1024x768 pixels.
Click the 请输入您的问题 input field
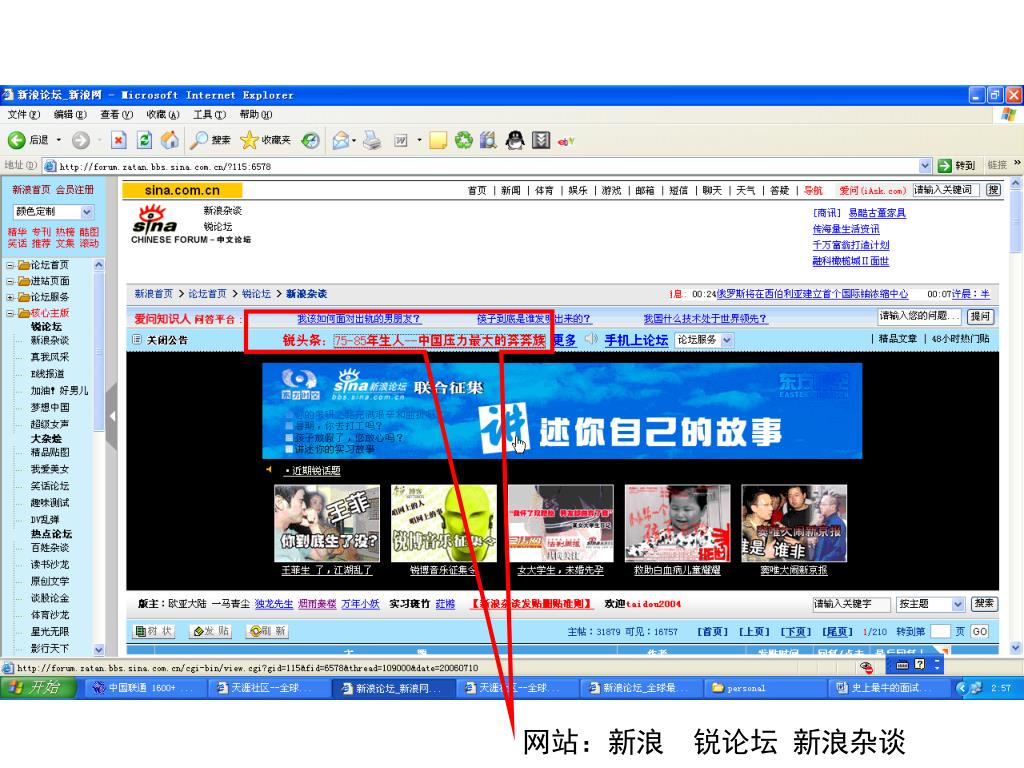920,316
